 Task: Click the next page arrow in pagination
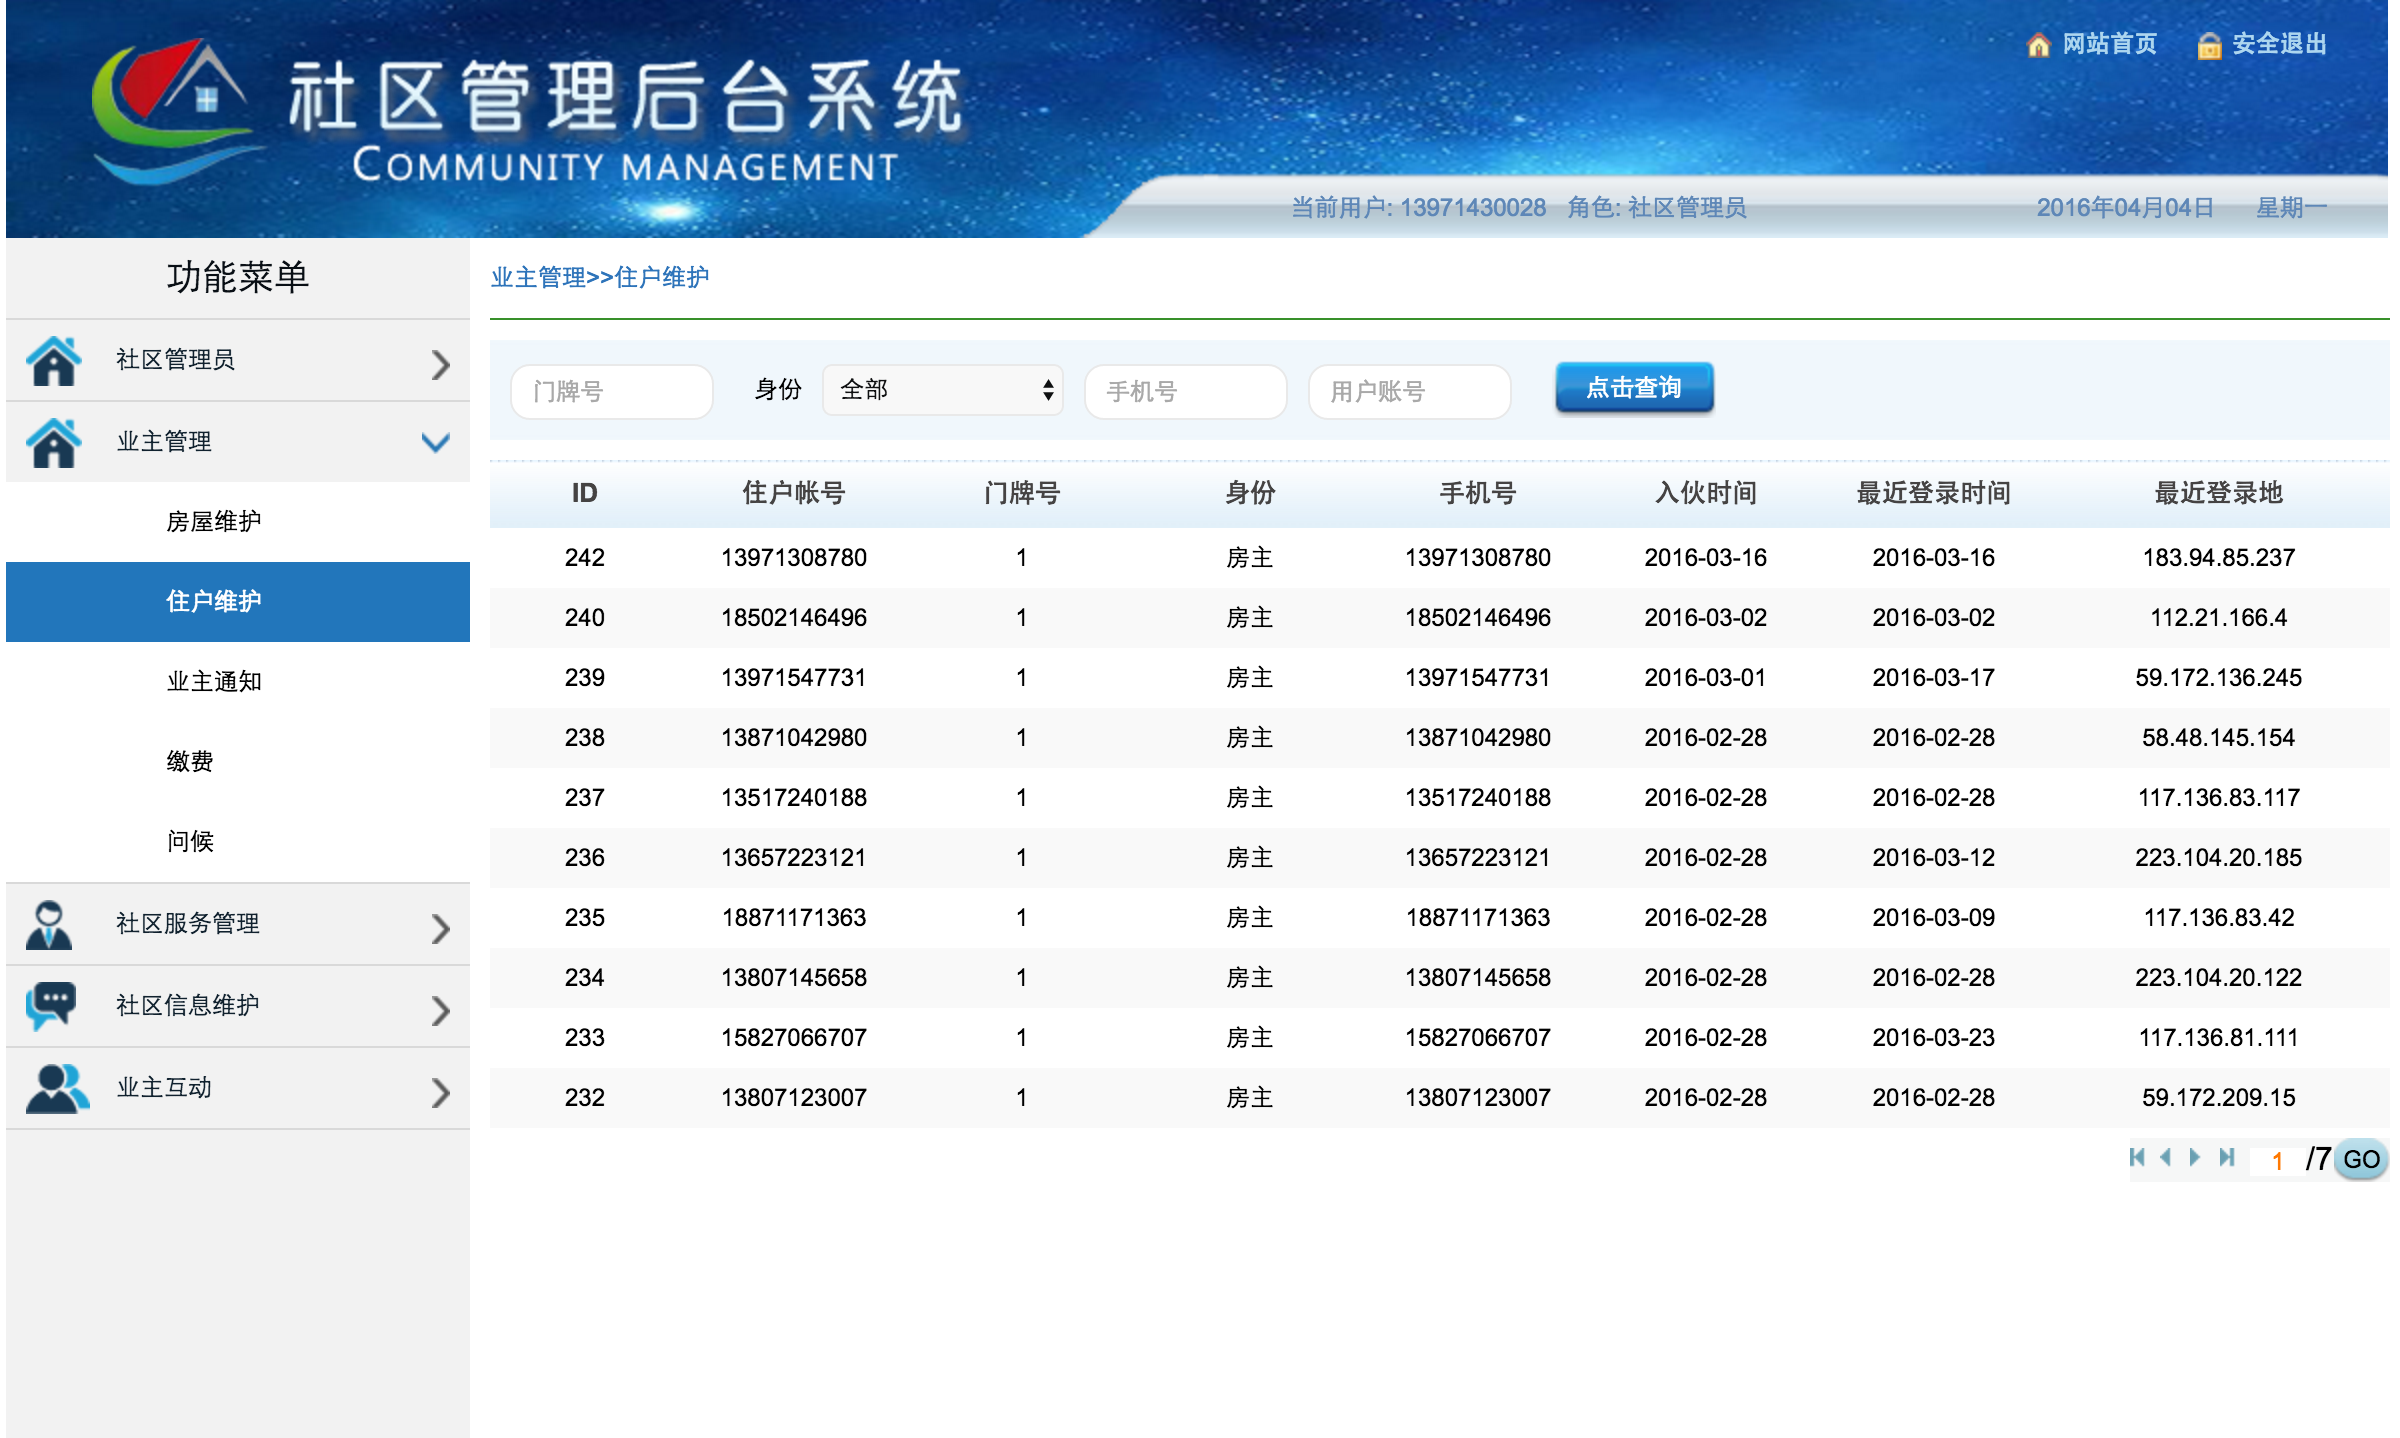[2196, 1158]
